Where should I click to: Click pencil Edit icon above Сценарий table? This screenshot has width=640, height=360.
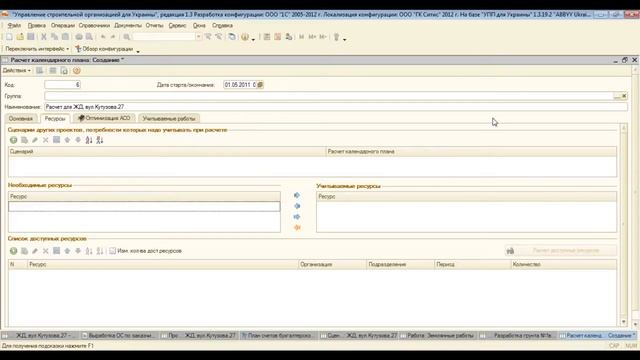(35, 140)
